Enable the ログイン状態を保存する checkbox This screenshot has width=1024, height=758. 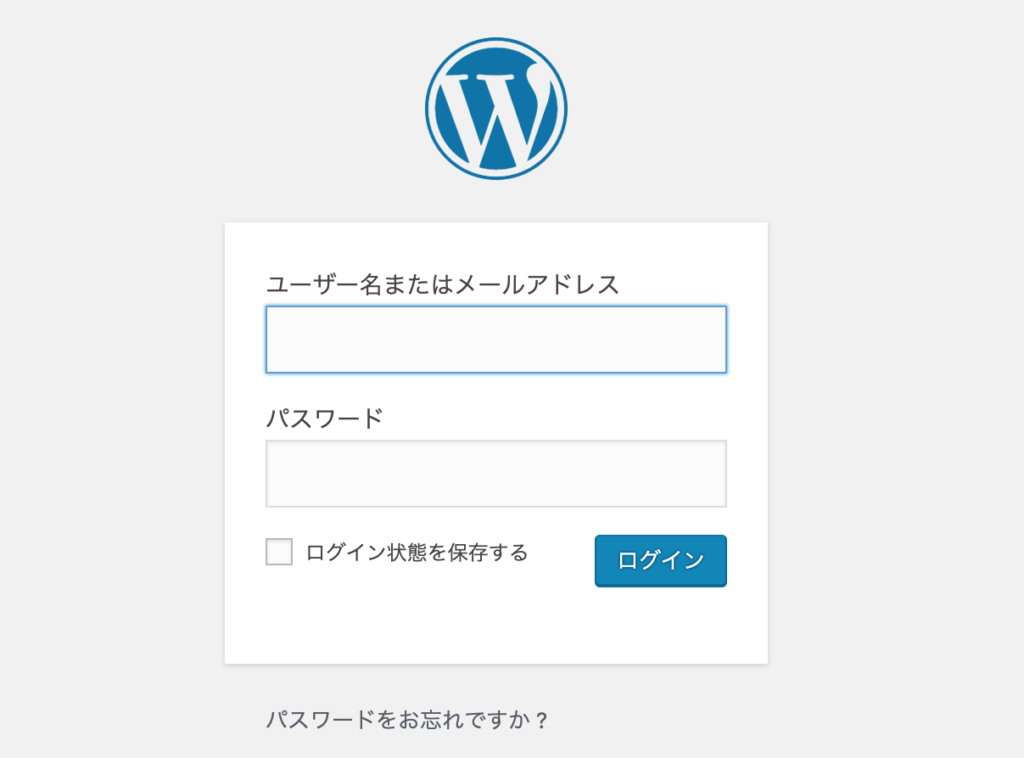279,552
